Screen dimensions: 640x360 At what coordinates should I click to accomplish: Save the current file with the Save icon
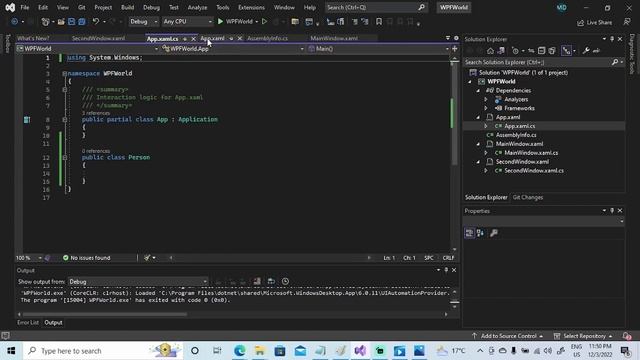pyautogui.click(x=71, y=22)
